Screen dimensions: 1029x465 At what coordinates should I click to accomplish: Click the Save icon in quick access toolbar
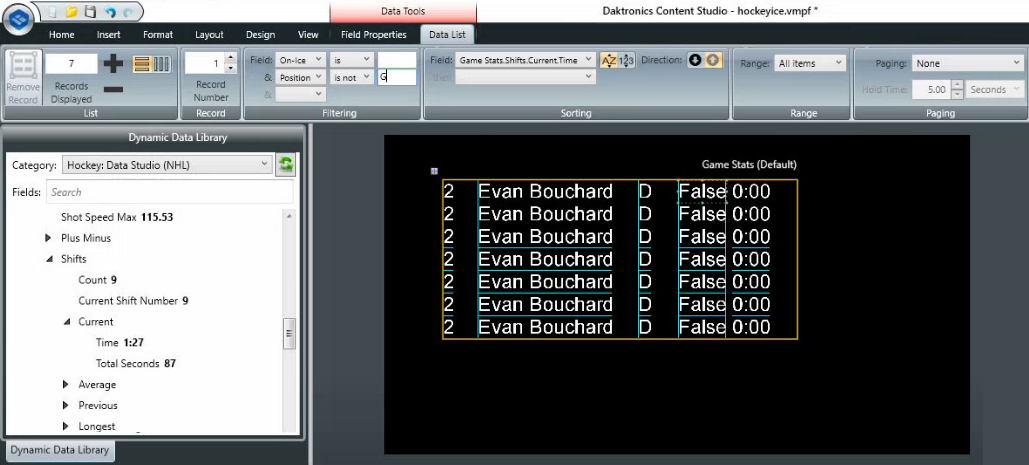(x=91, y=12)
